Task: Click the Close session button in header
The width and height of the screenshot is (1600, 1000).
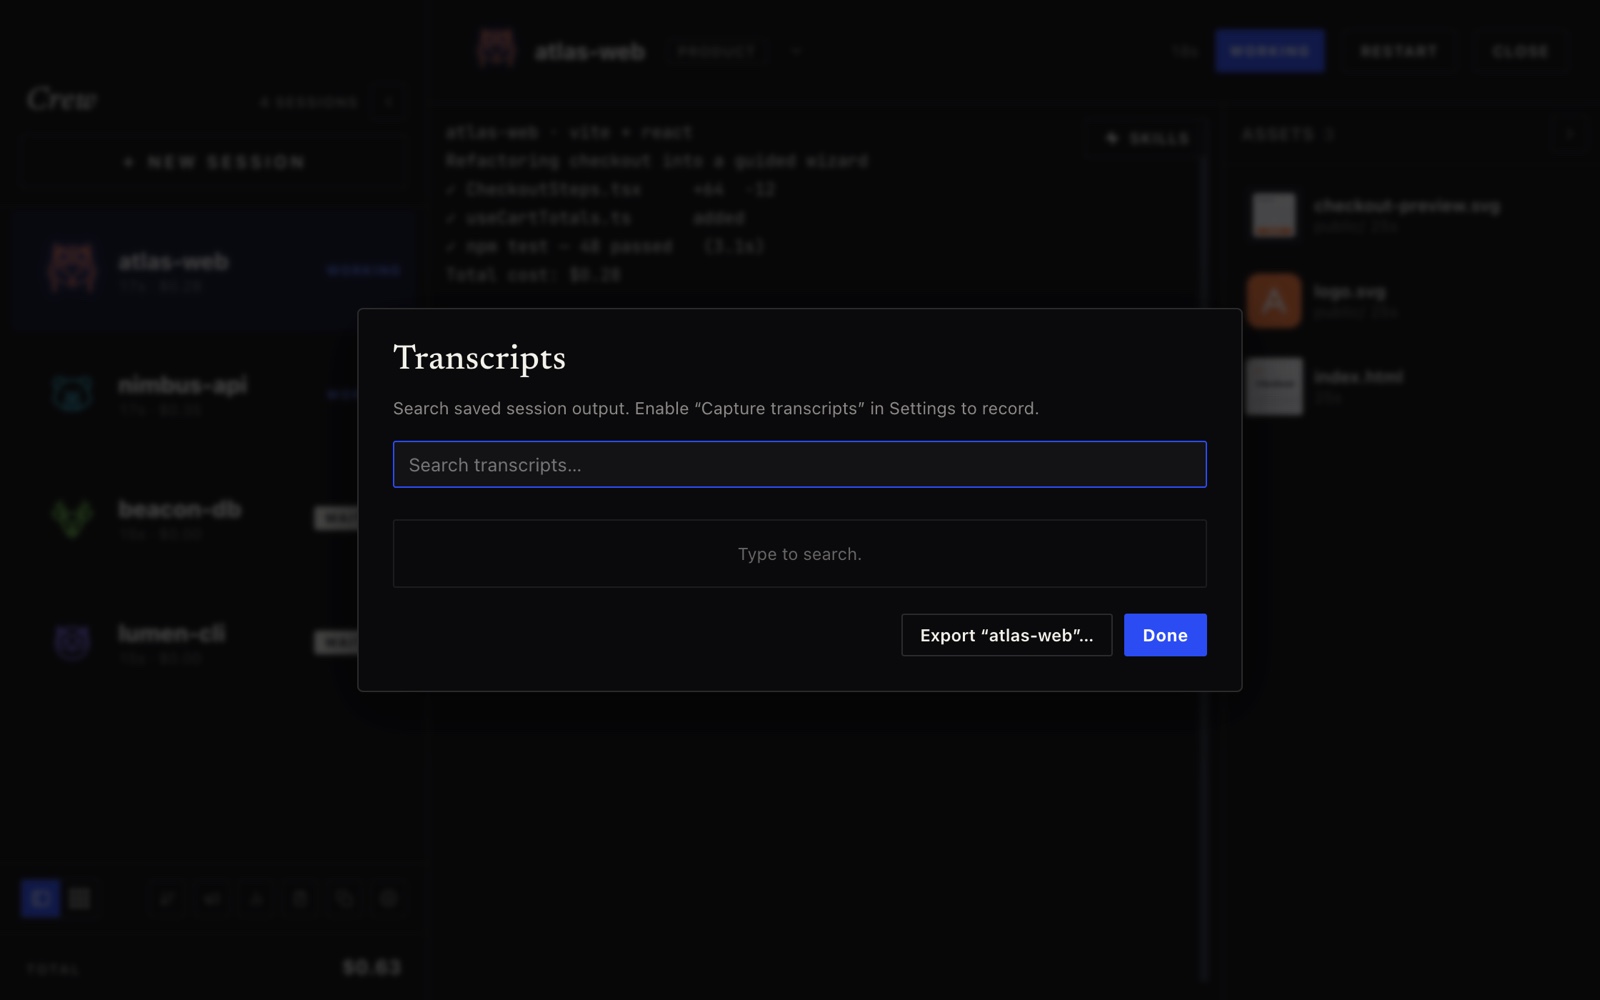Action: (1520, 51)
